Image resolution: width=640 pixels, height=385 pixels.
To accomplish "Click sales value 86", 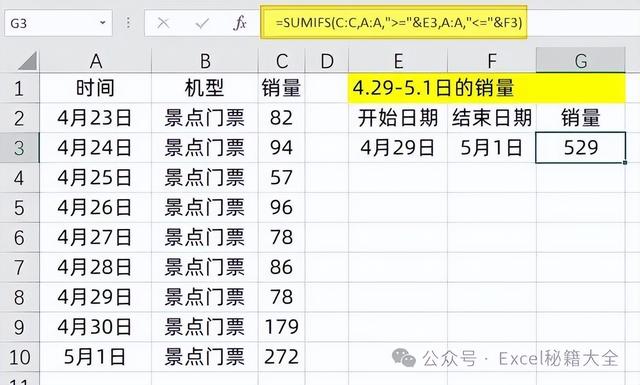I will tap(282, 267).
